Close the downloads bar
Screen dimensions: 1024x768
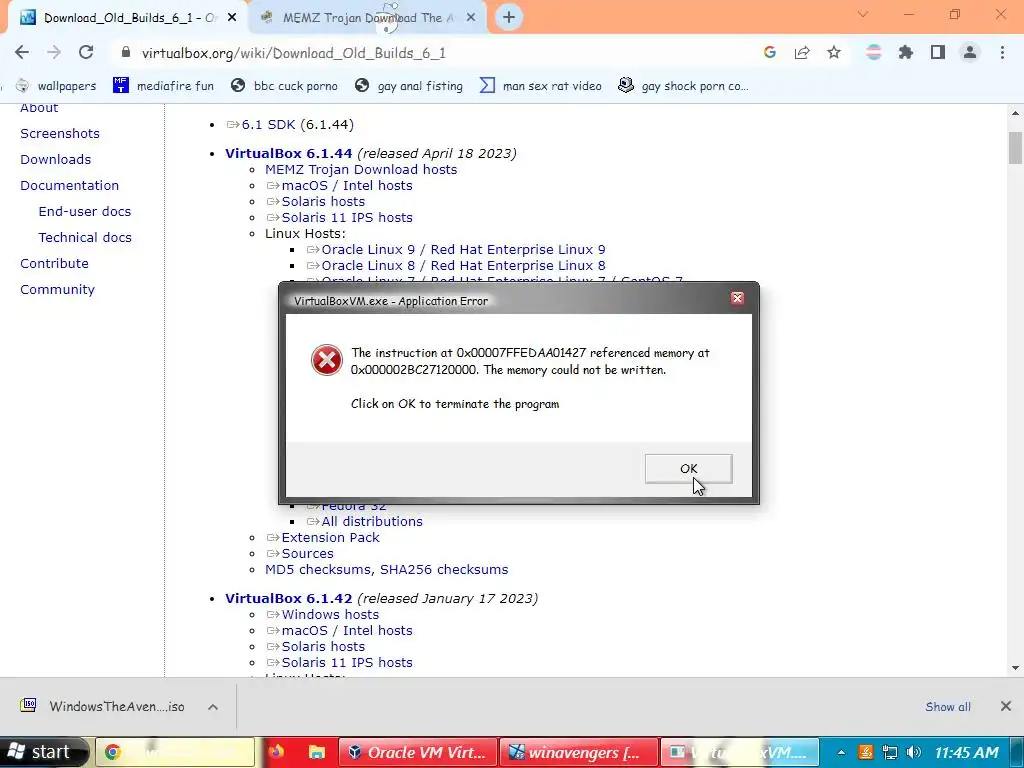1006,706
